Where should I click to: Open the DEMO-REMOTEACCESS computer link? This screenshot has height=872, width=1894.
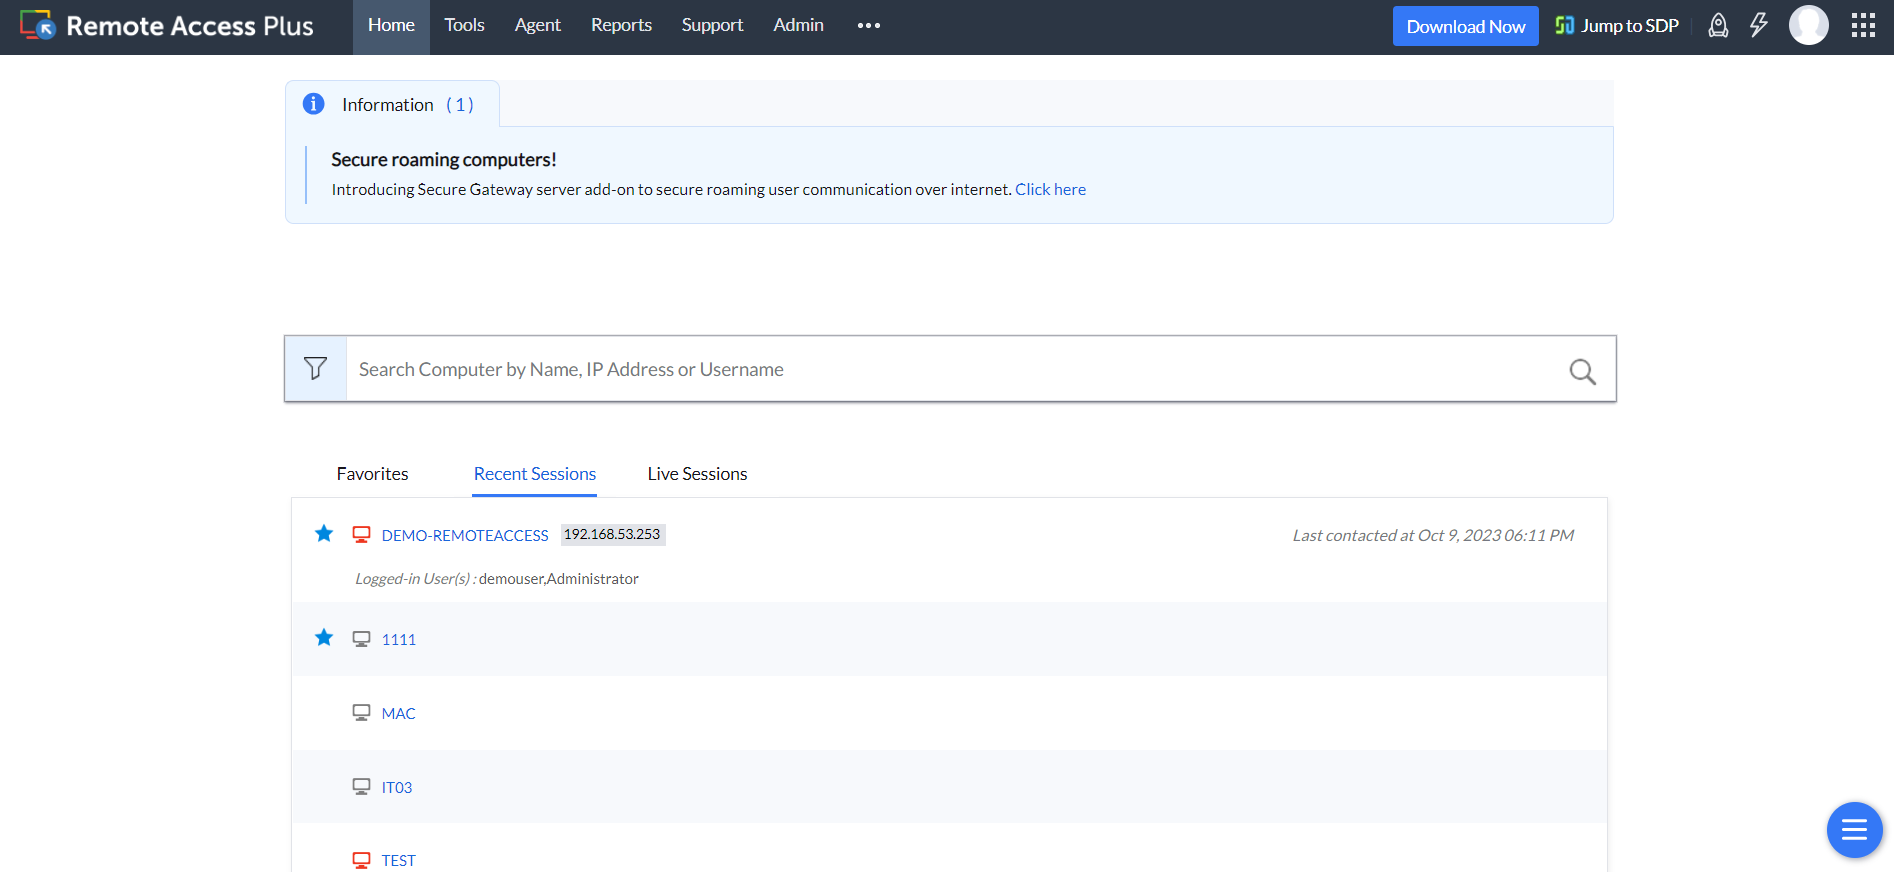pos(465,536)
